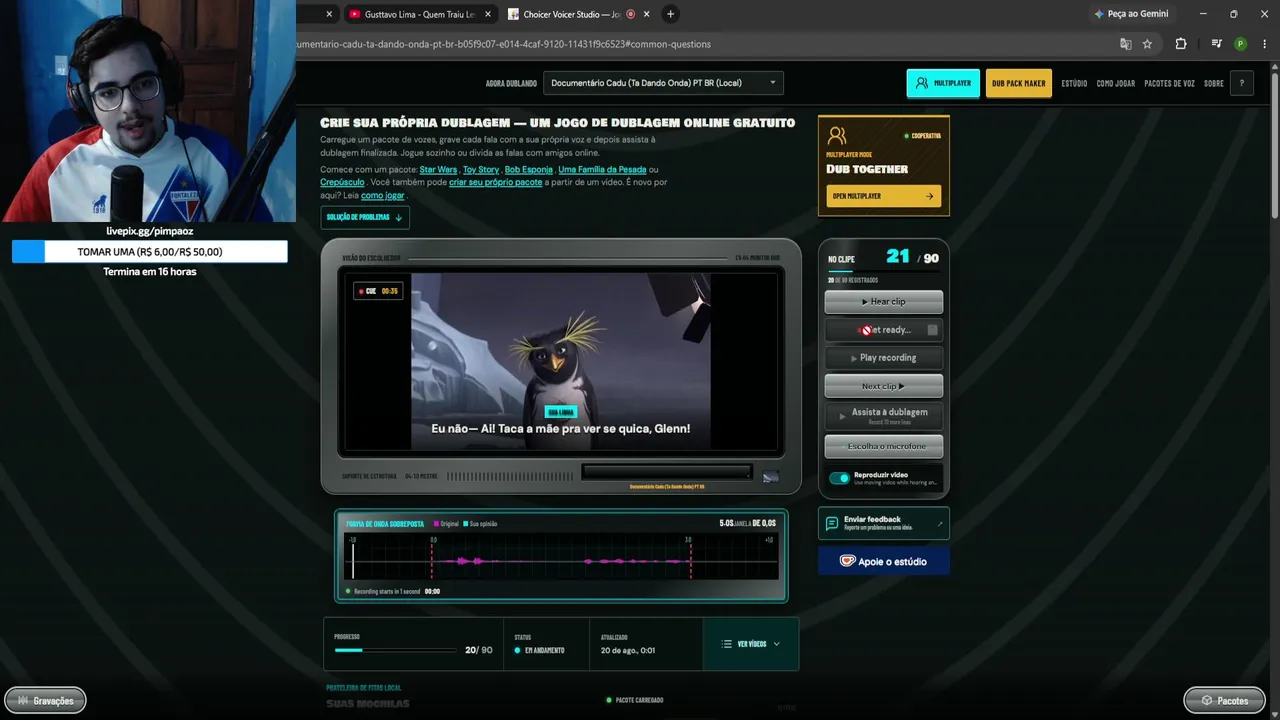Click the streamer webcam overlay
This screenshot has width=1280, height=720.
pos(148,110)
